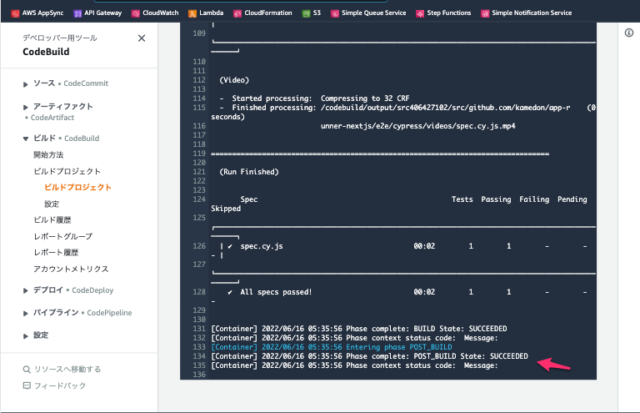Click Simple Queue Service shortcut label
640x413 pixels.
[374, 13]
